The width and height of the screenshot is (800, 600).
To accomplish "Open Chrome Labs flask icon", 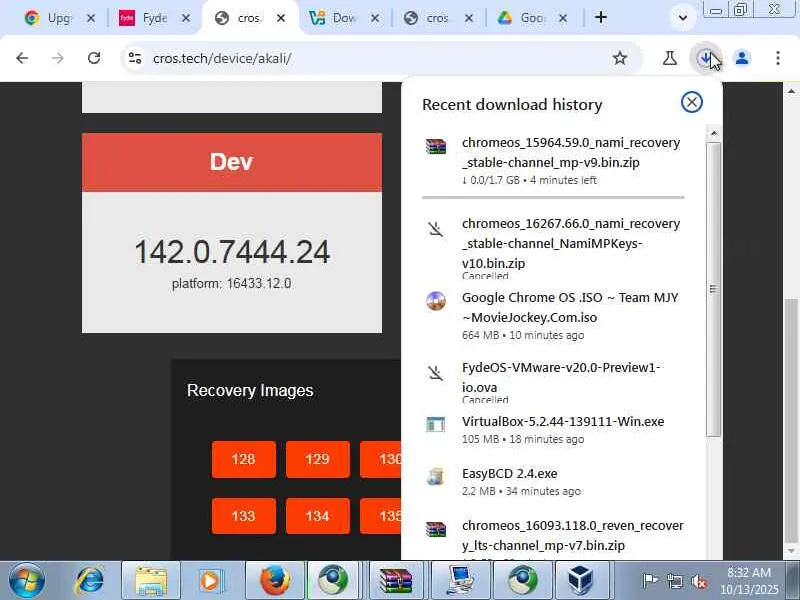I will (669, 58).
